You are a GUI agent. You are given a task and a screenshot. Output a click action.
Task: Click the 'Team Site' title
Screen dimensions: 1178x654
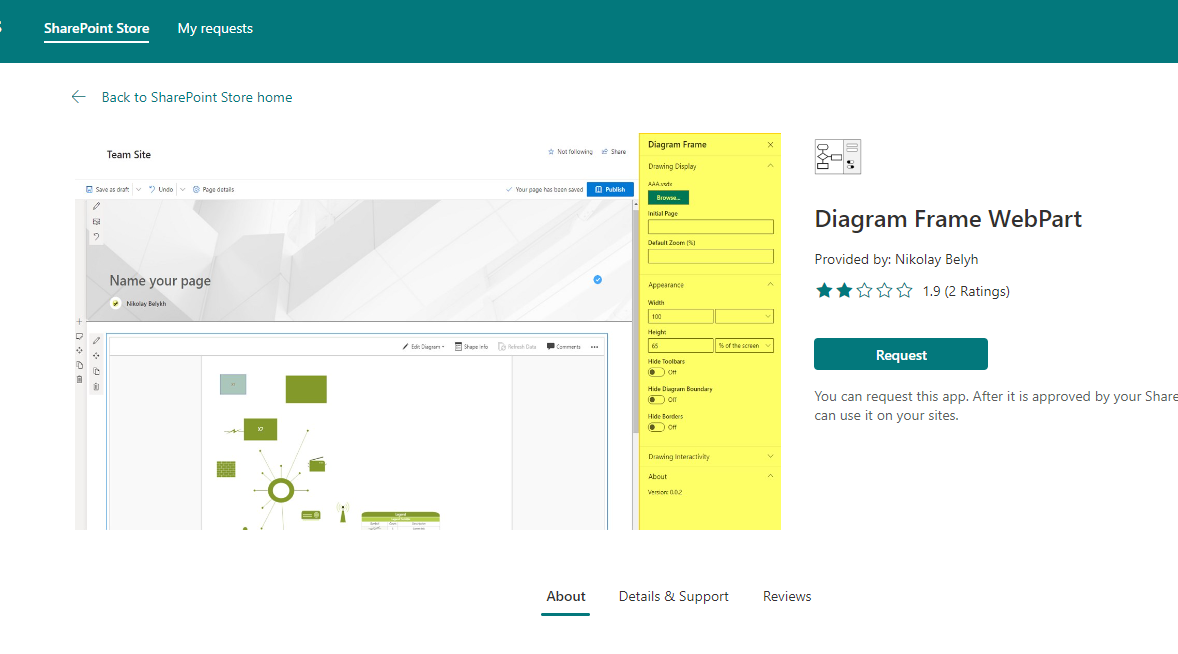point(128,155)
